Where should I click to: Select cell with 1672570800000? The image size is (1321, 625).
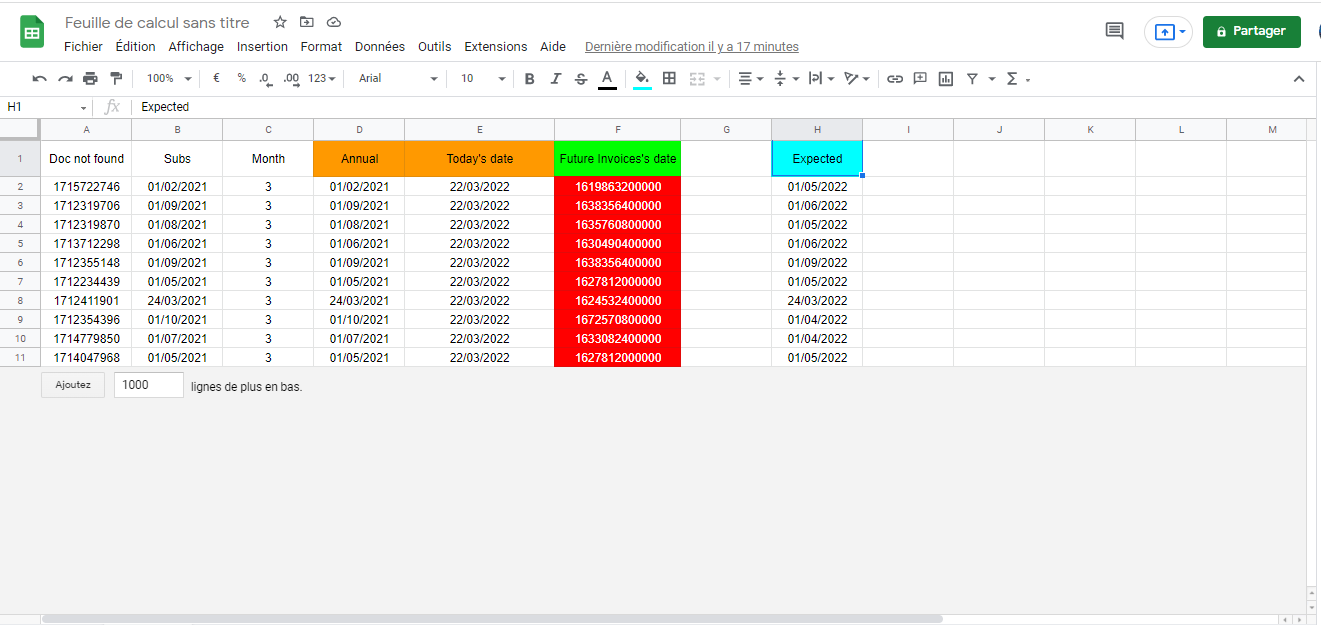tap(618, 320)
